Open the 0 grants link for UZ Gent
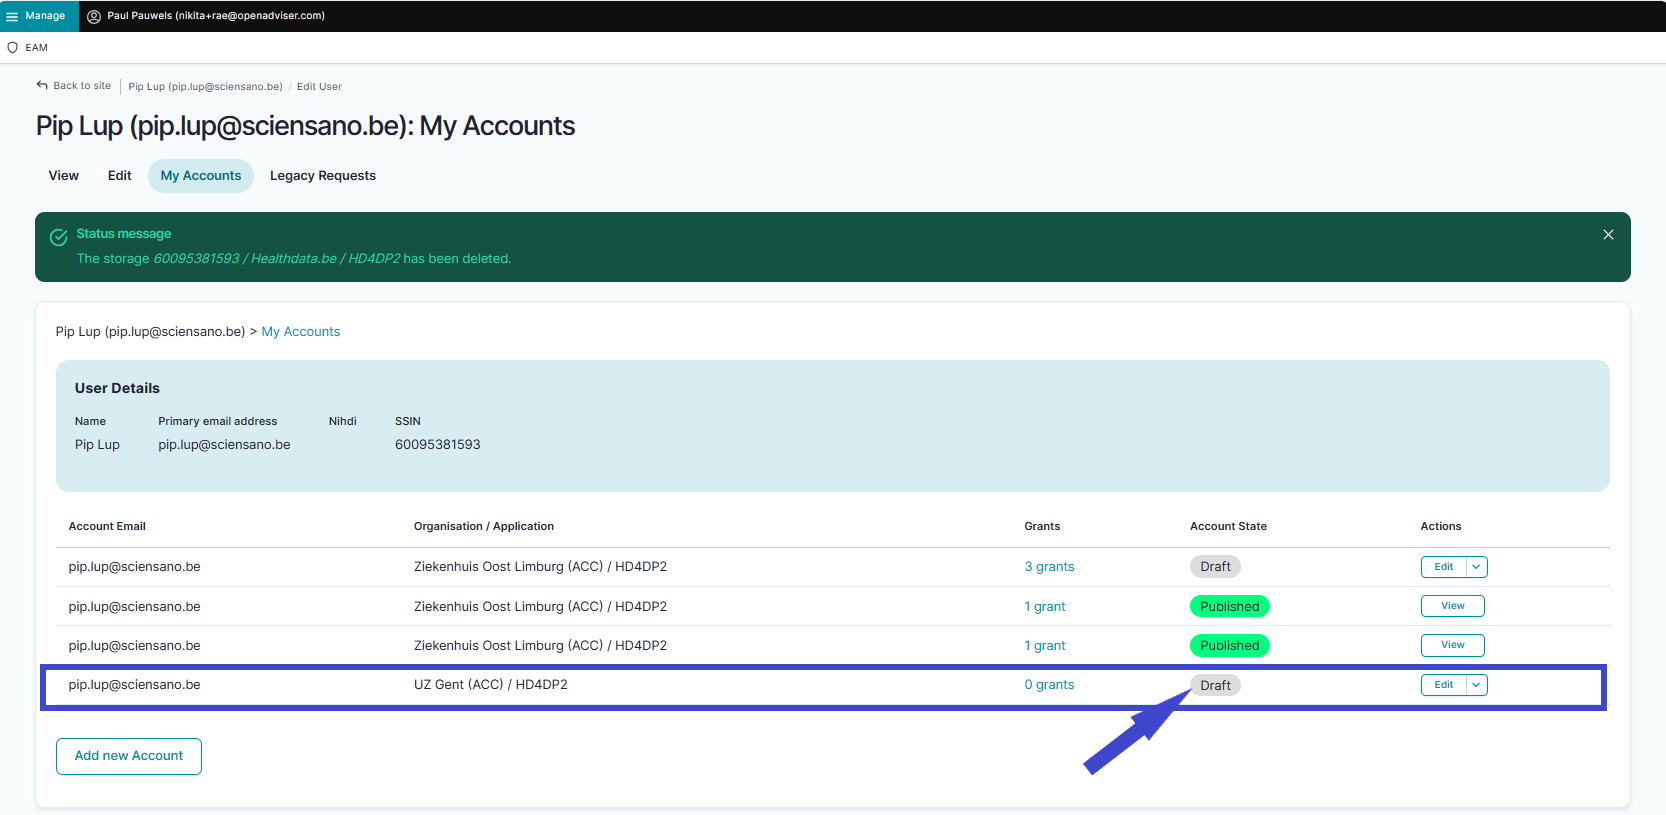 tap(1049, 685)
